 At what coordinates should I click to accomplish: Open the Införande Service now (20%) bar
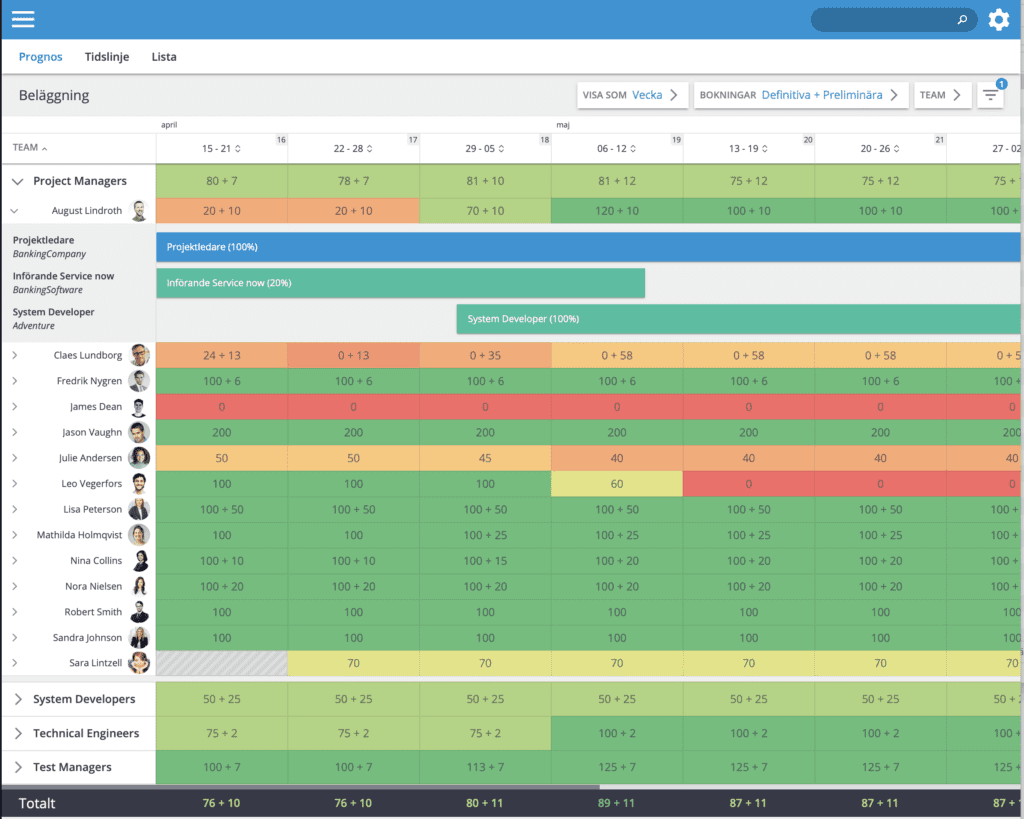400,283
